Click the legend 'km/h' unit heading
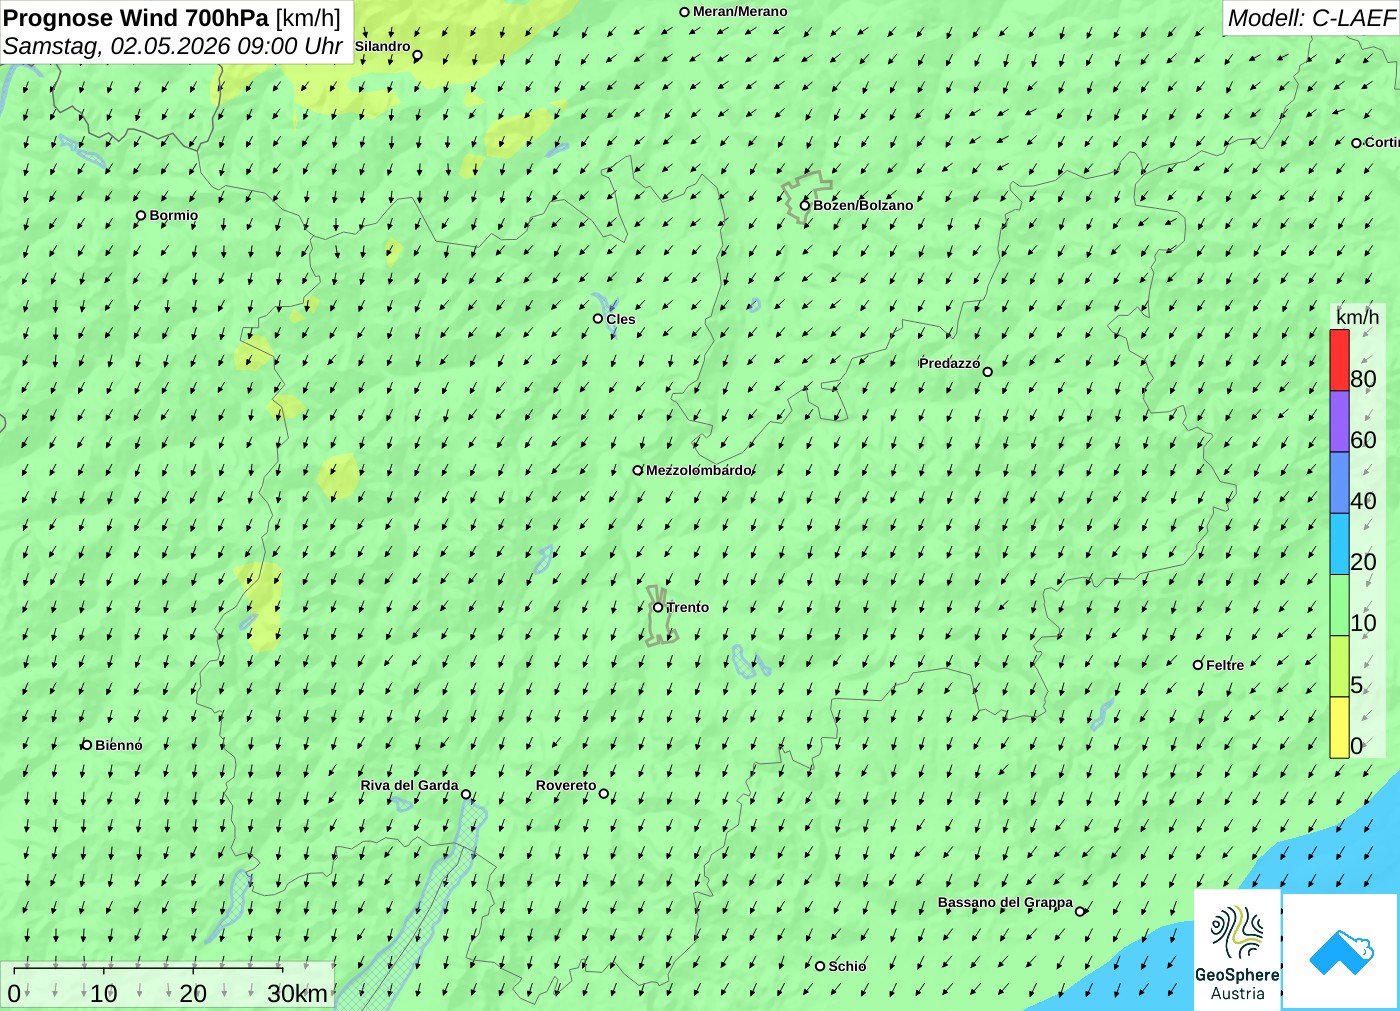The width and height of the screenshot is (1400, 1011). pos(1357,317)
